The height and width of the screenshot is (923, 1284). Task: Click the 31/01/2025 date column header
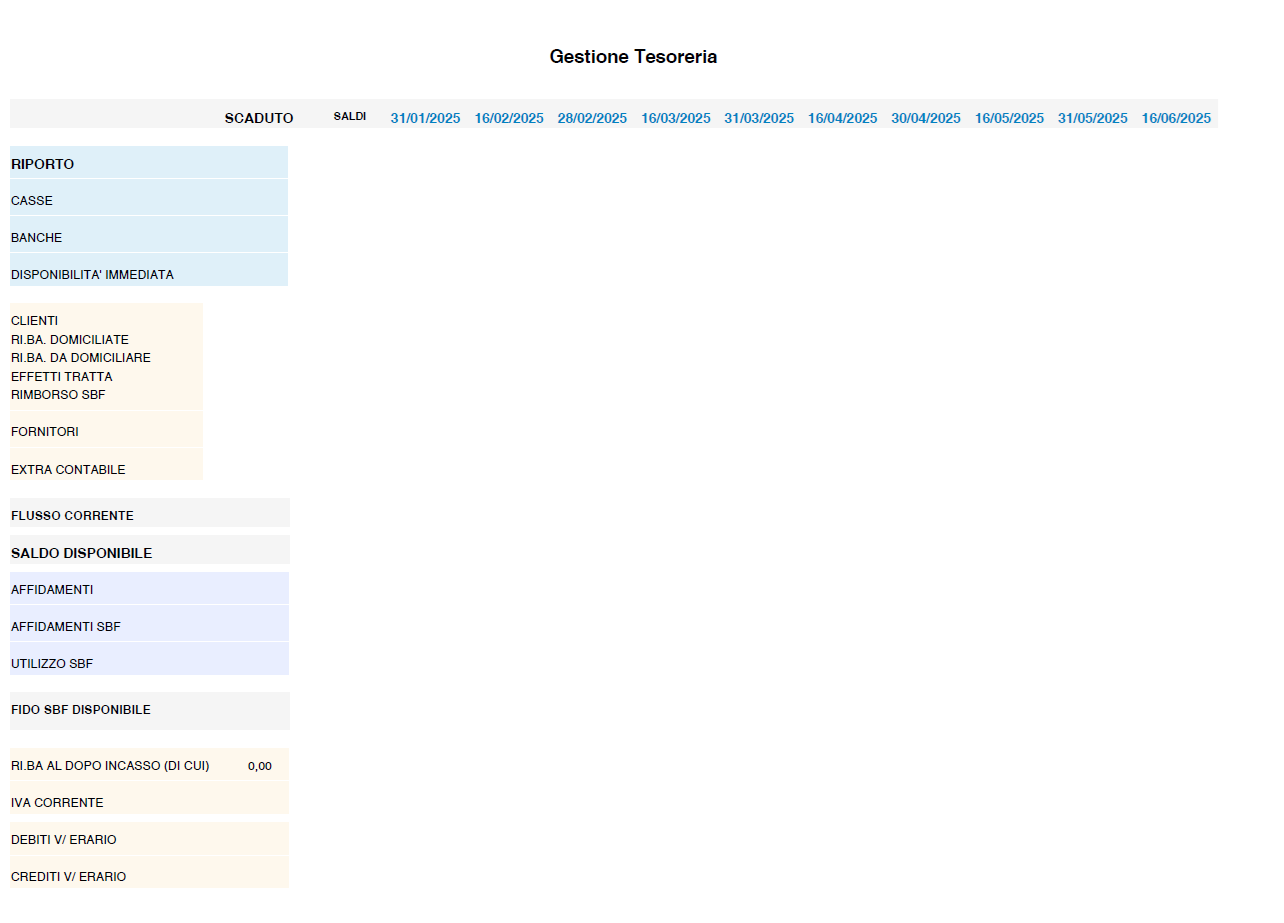click(x=425, y=118)
